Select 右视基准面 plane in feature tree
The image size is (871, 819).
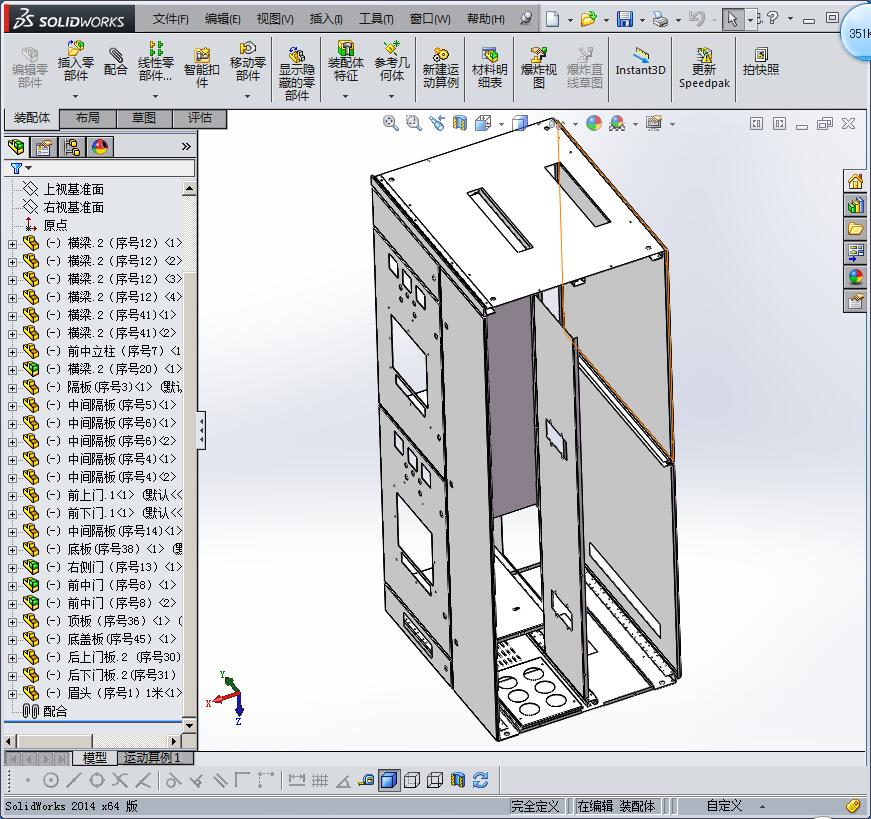[73, 207]
